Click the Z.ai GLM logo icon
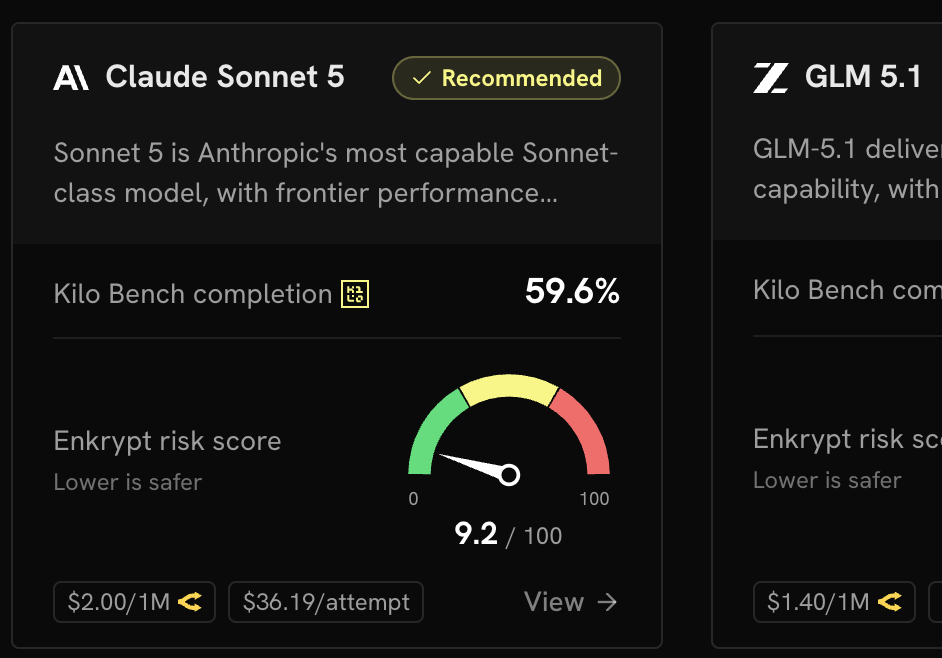This screenshot has height=658, width=942. [x=771, y=78]
